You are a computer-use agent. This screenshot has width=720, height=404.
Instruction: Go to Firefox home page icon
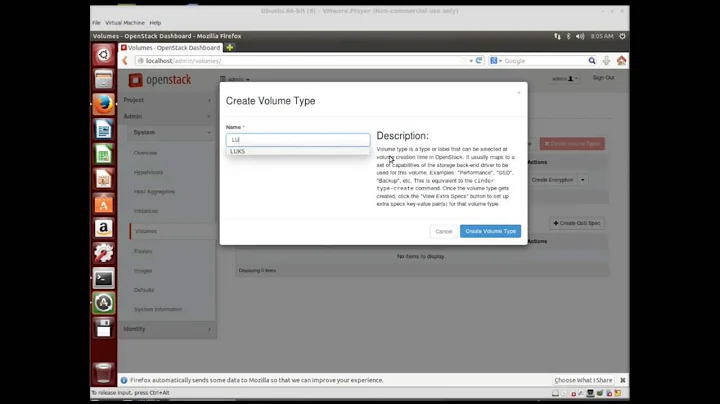point(621,61)
